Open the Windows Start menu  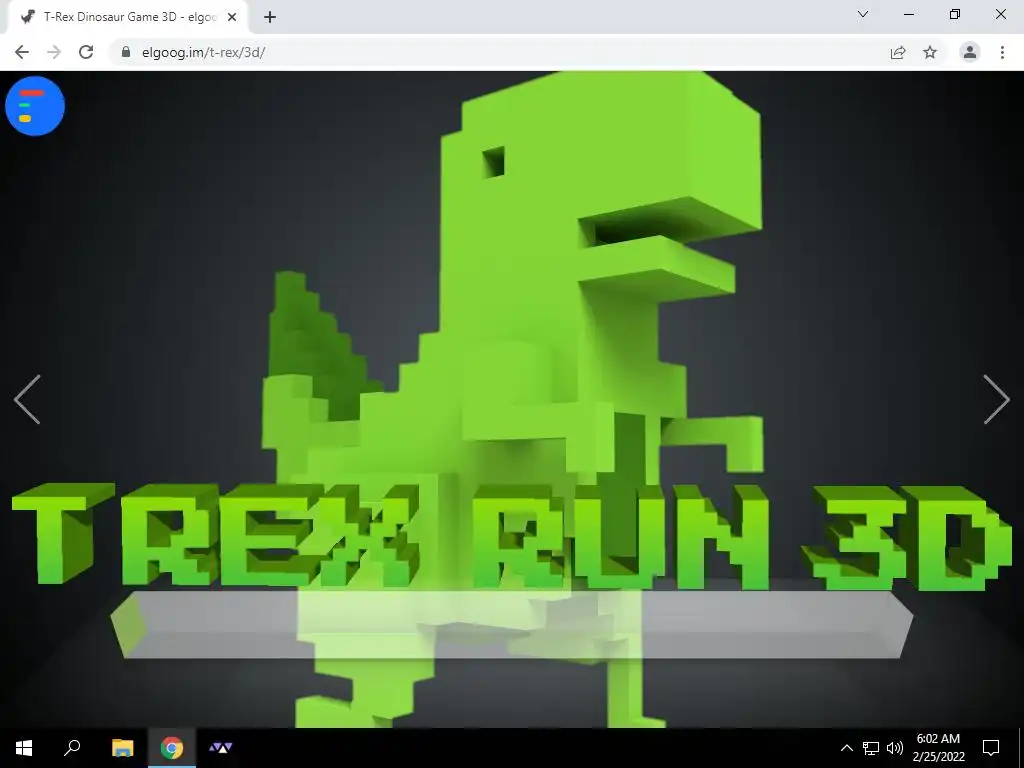(24, 748)
